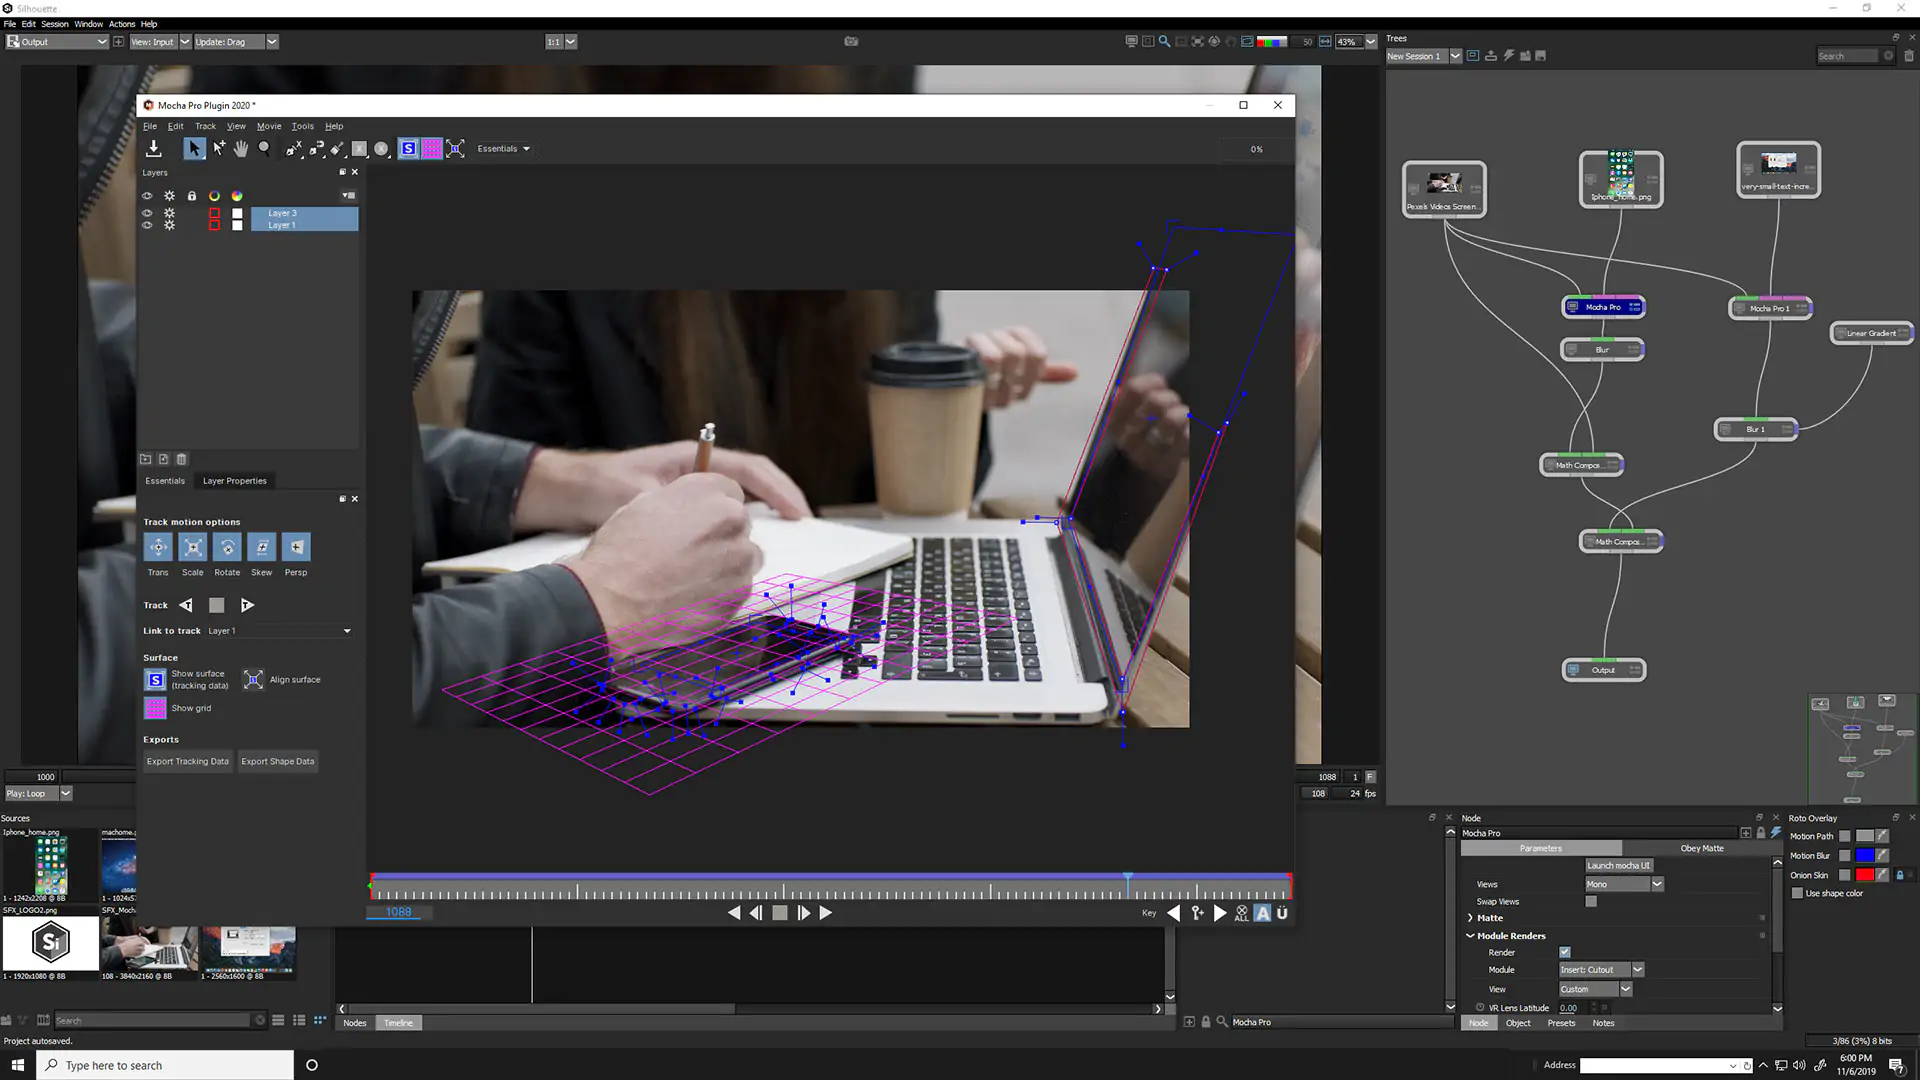Click Export Shape Data button
The width and height of the screenshot is (1920, 1080).
[x=278, y=761]
